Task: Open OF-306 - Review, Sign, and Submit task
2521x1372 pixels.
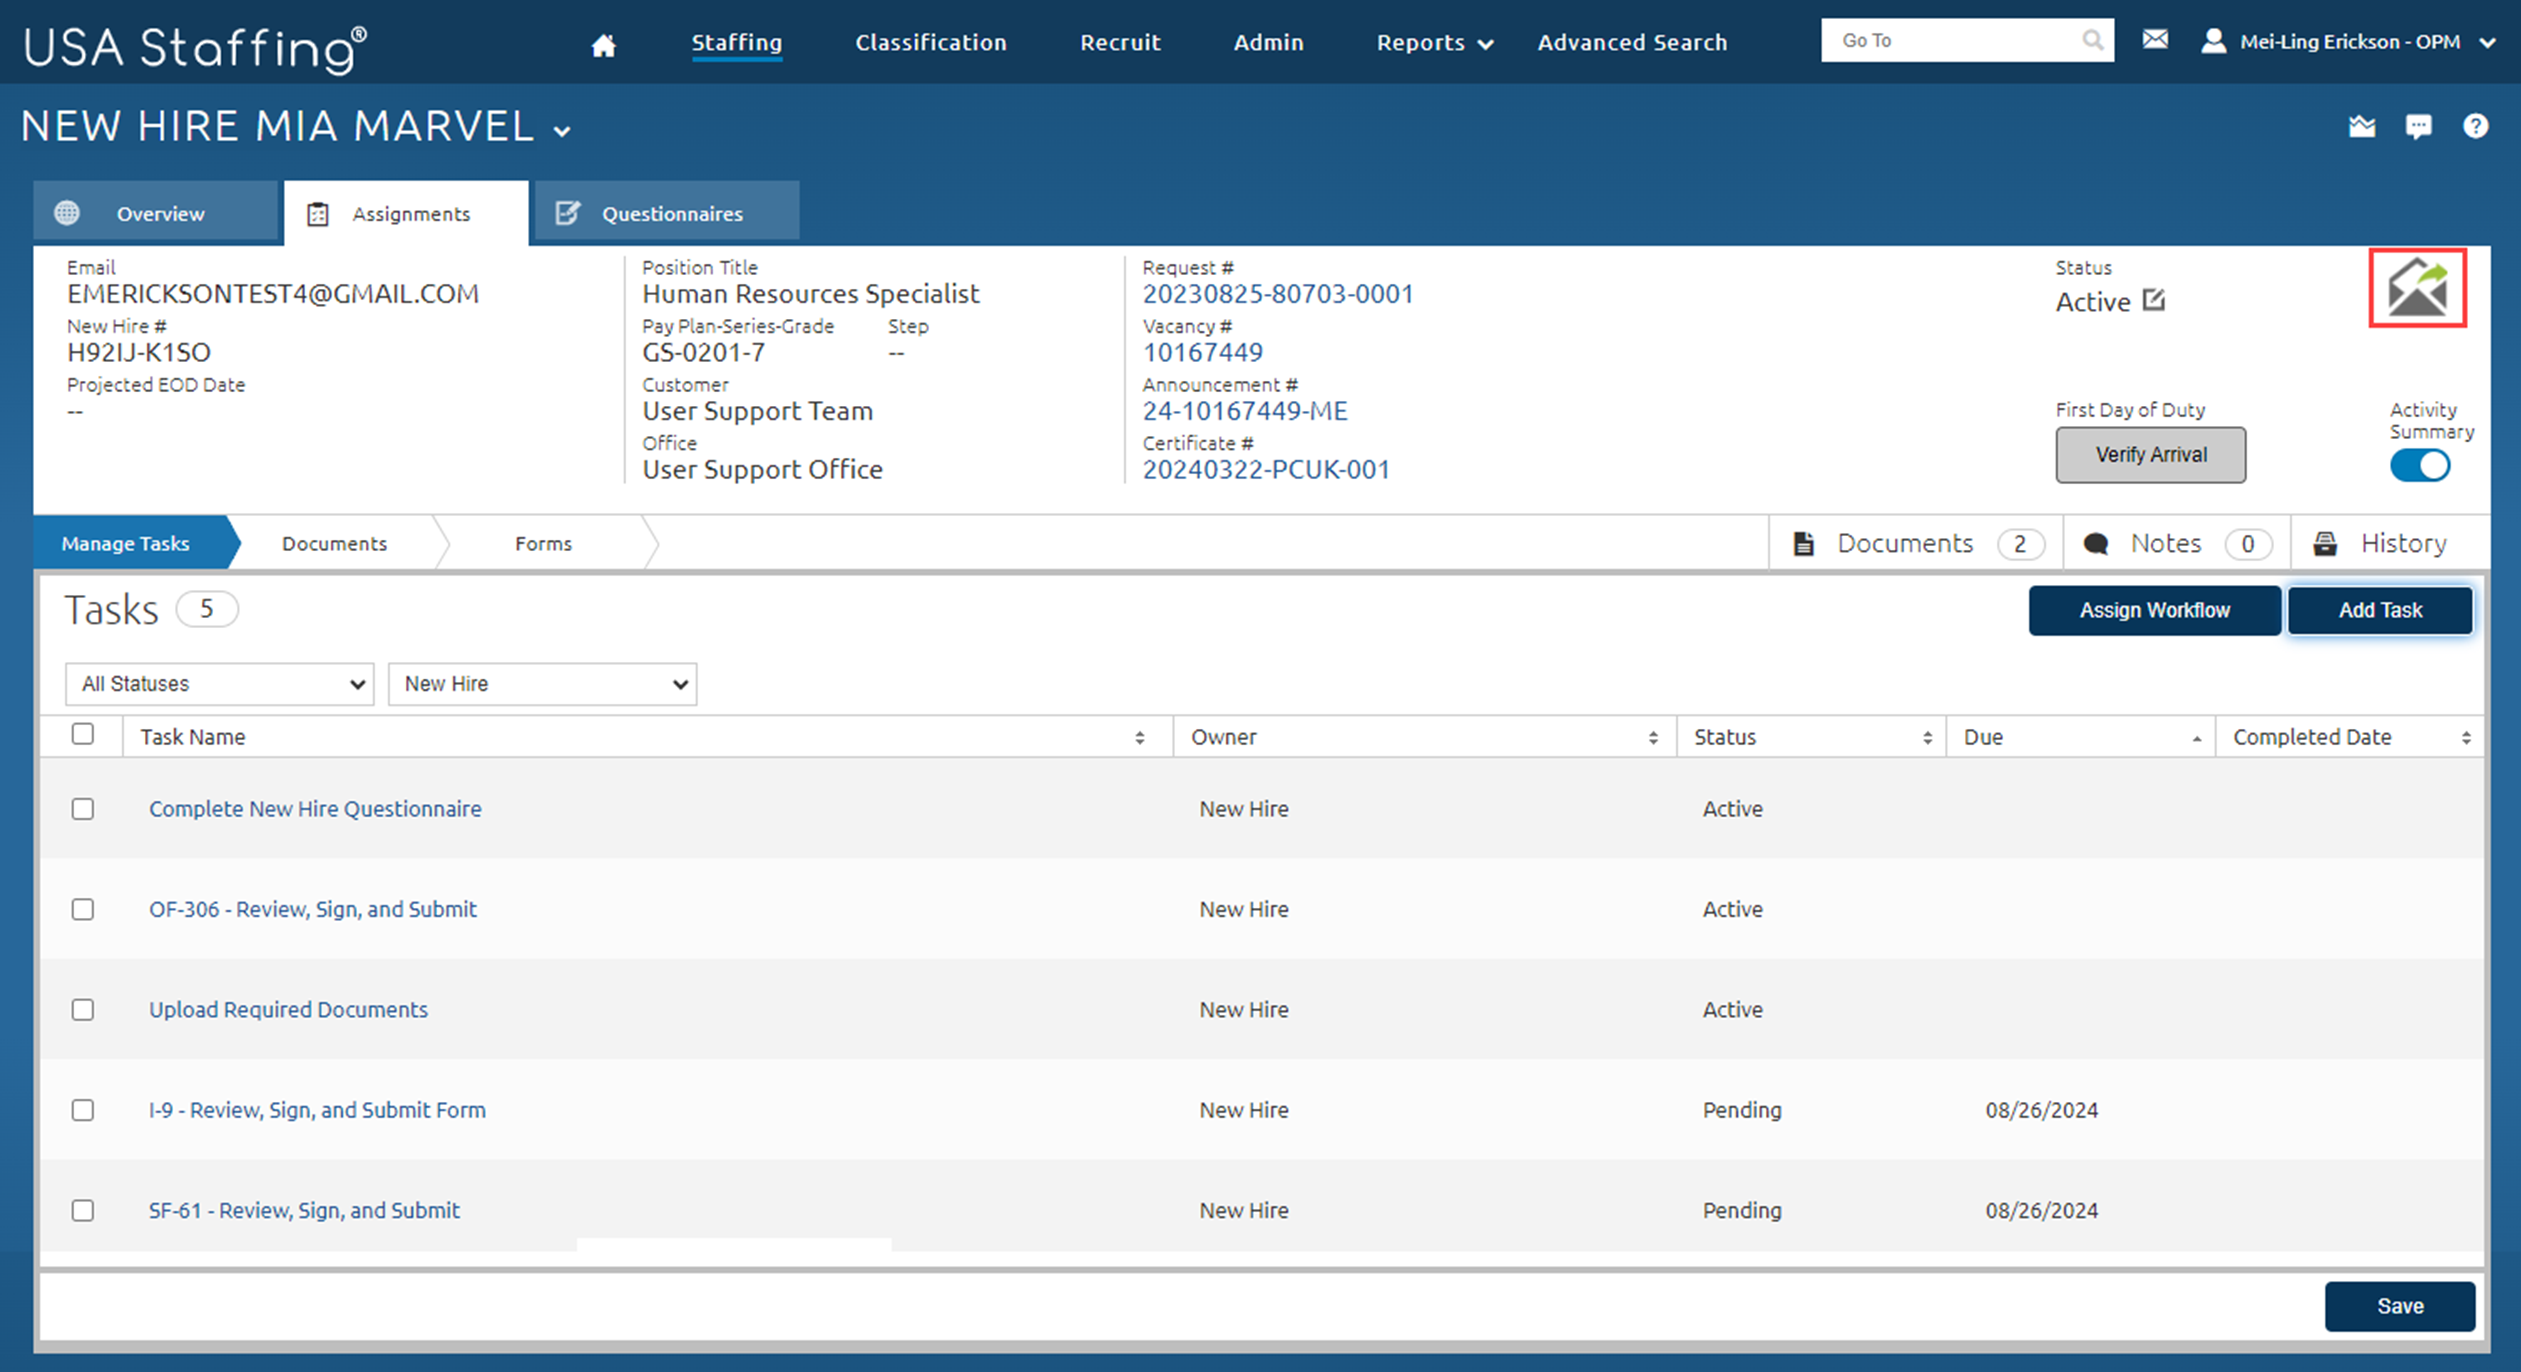Action: tap(313, 909)
